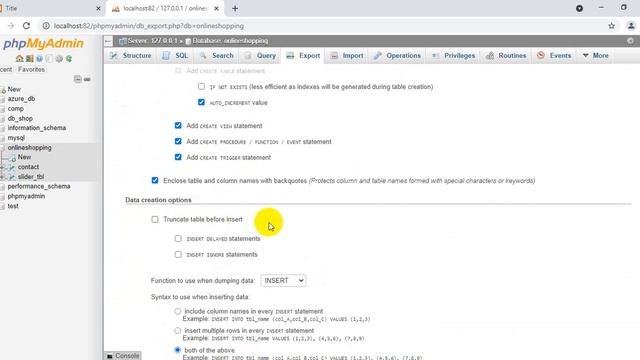Open the Structure tab
Image resolution: width=640 pixels, height=360 pixels.
click(131, 56)
